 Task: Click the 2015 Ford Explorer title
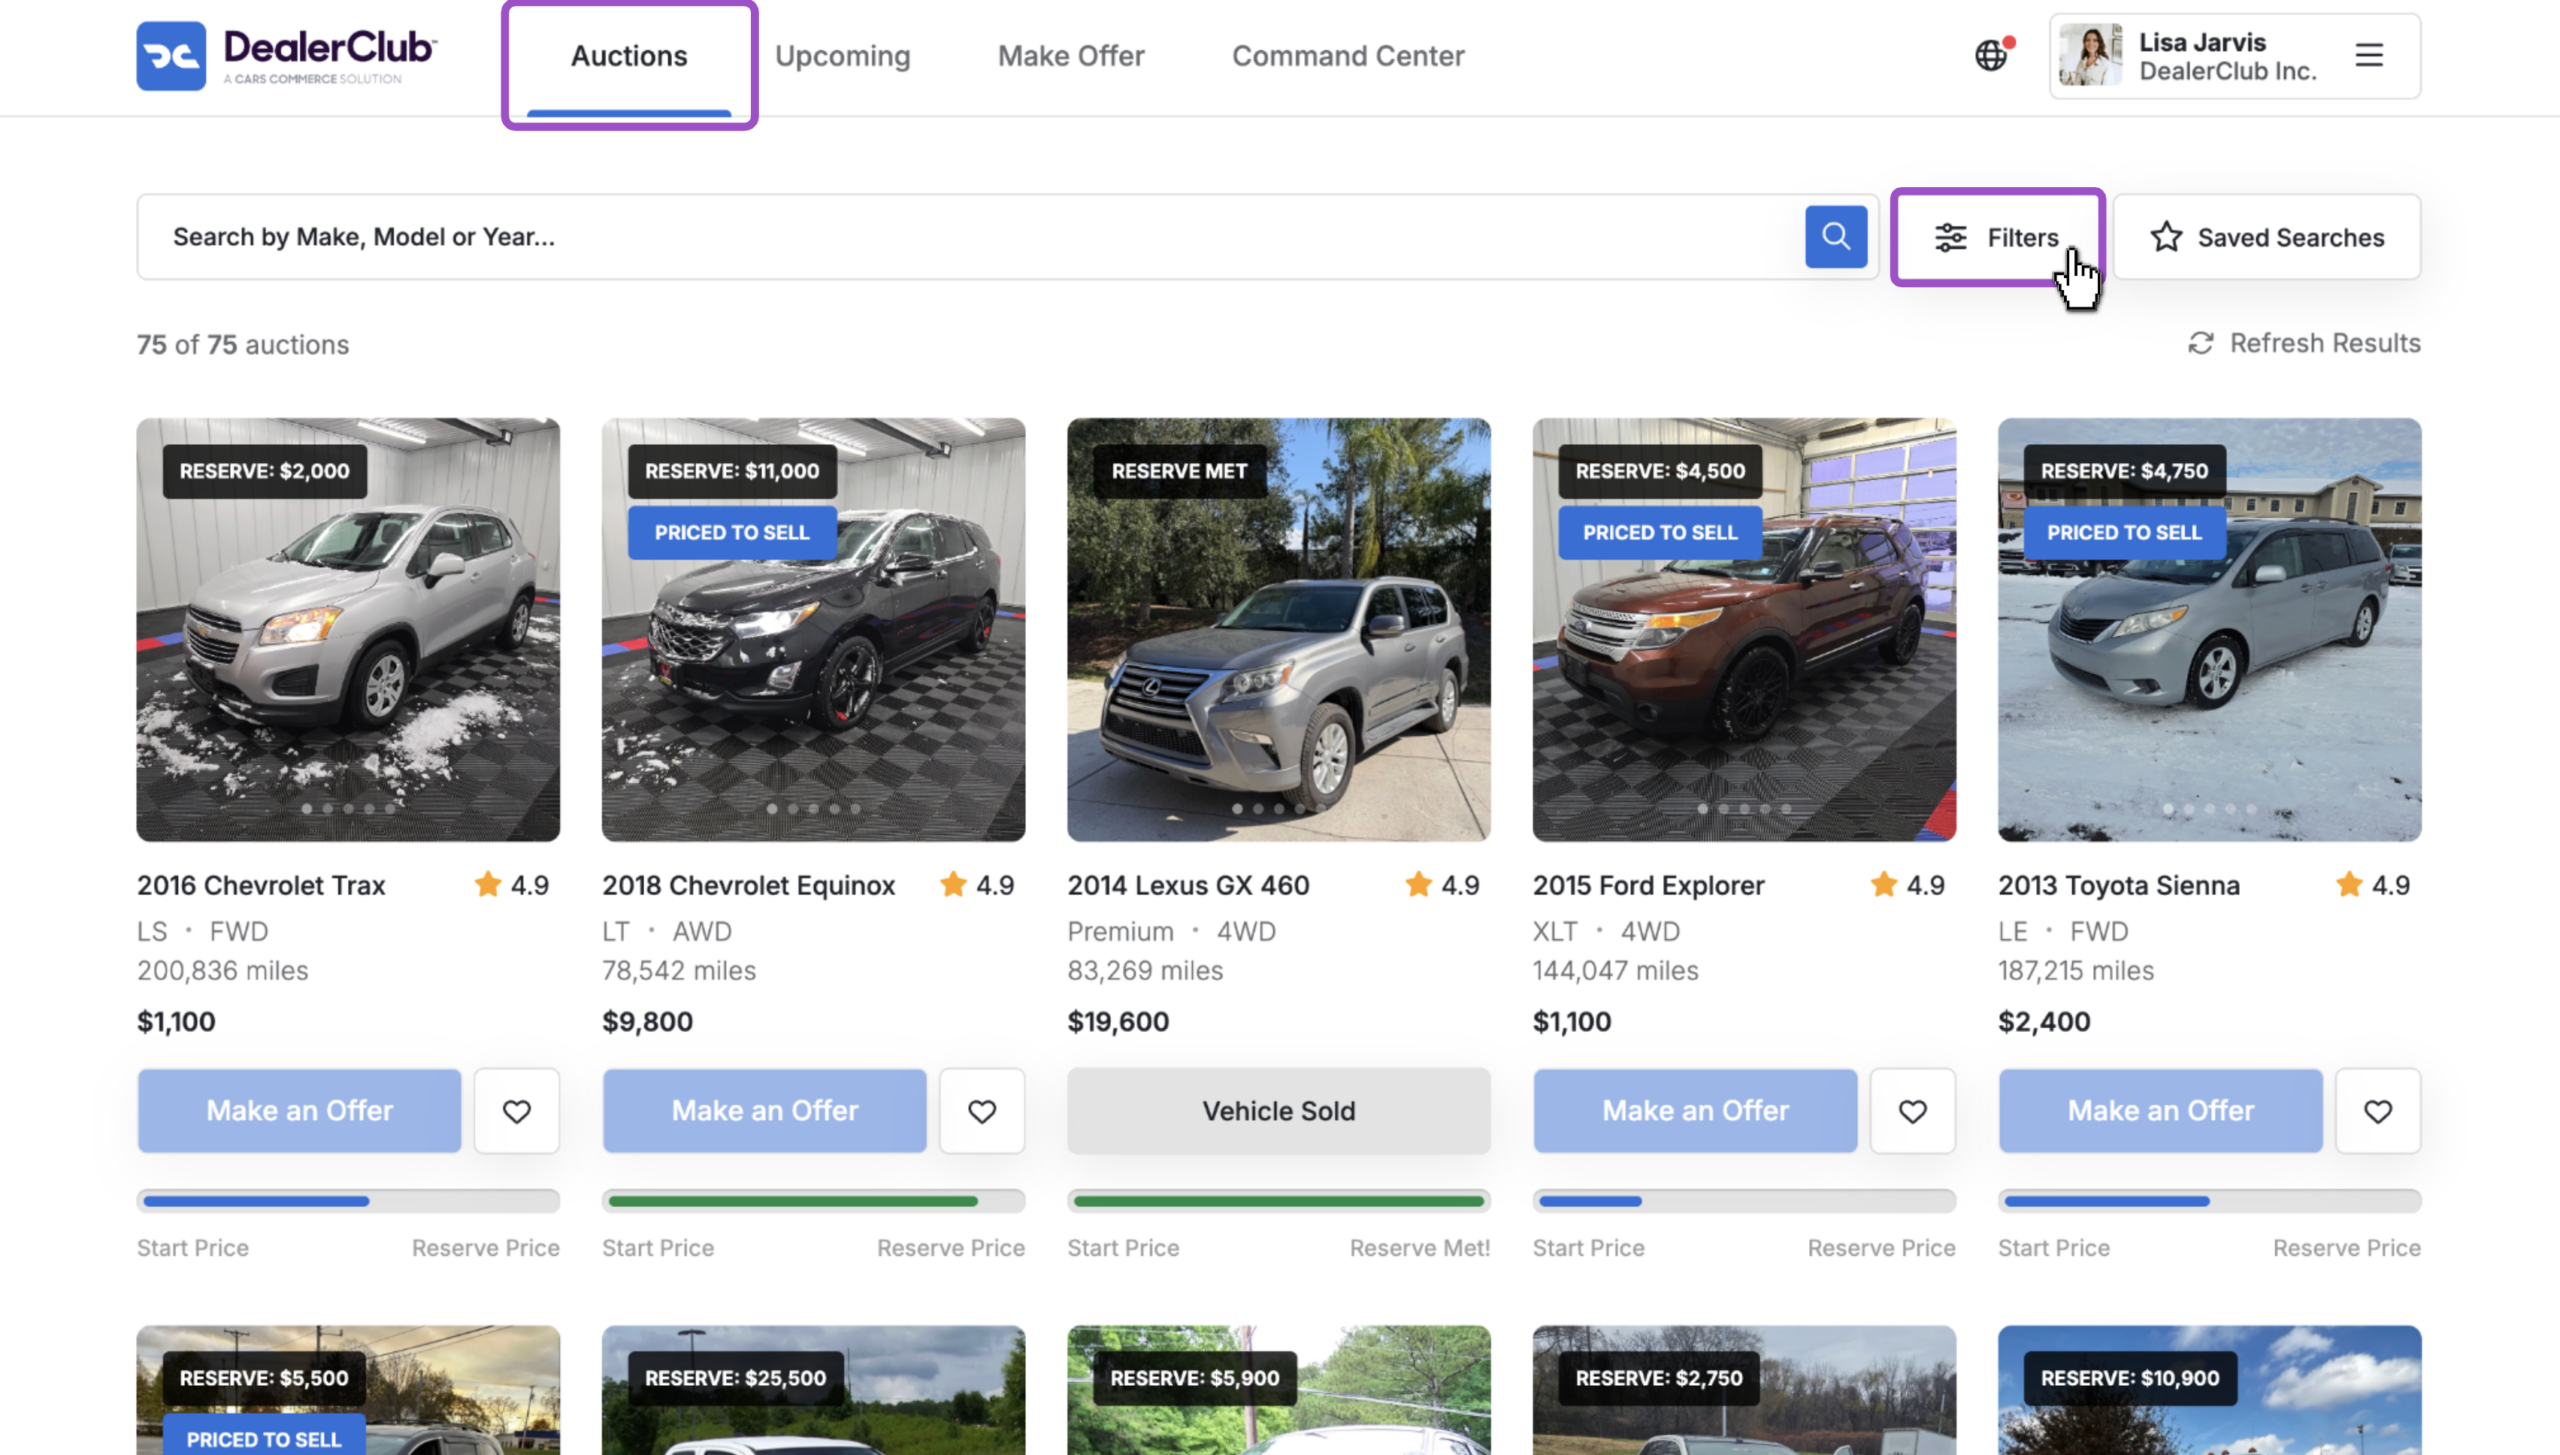(x=1648, y=885)
